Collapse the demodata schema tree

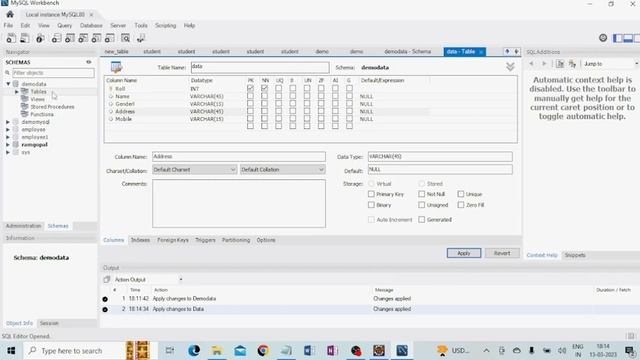point(8,84)
